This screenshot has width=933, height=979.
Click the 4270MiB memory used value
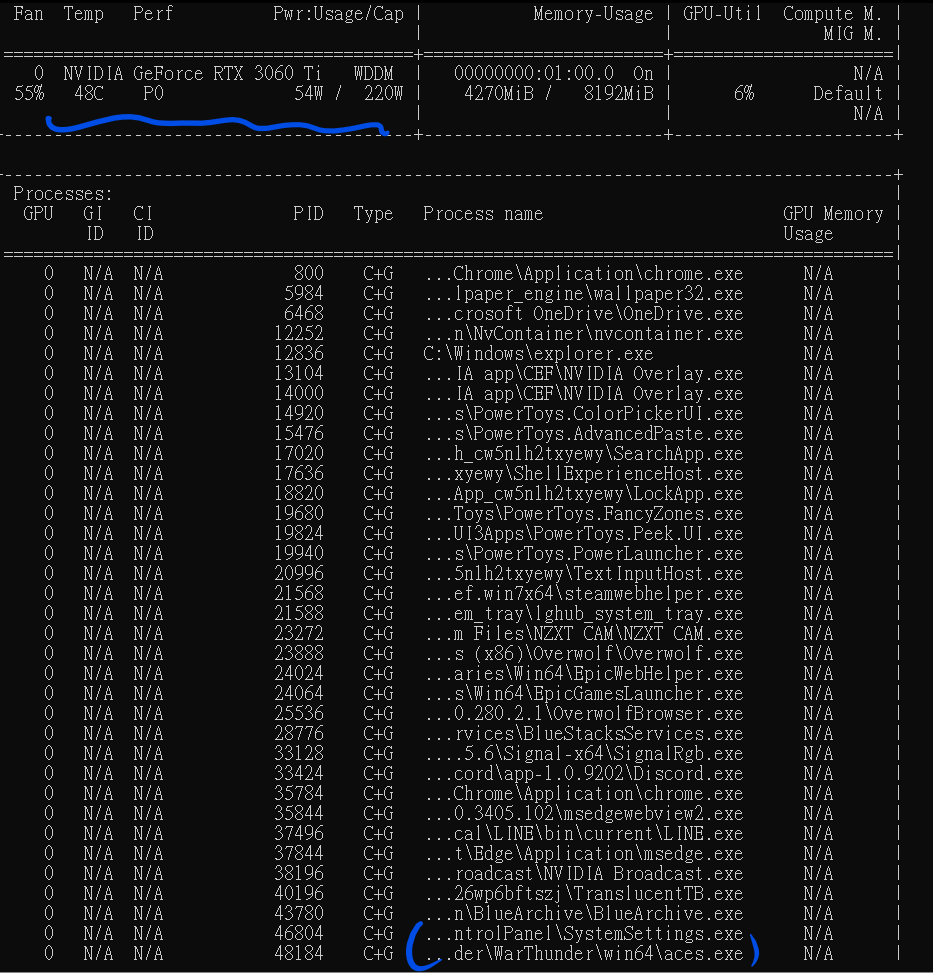coord(498,94)
